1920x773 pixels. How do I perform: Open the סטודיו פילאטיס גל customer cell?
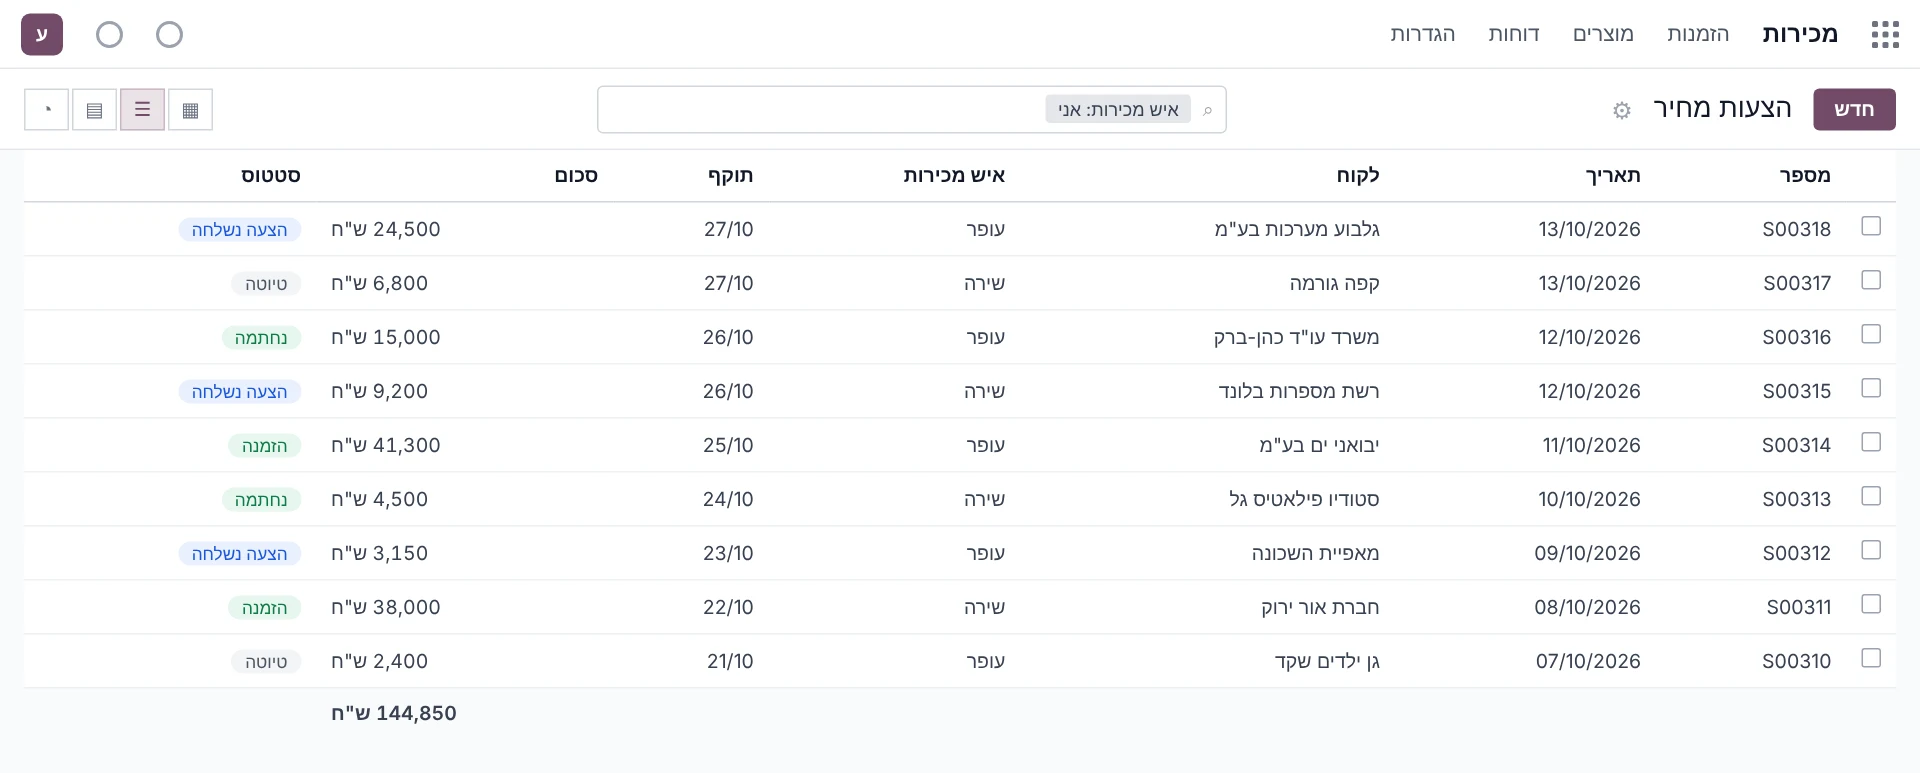coord(1305,499)
